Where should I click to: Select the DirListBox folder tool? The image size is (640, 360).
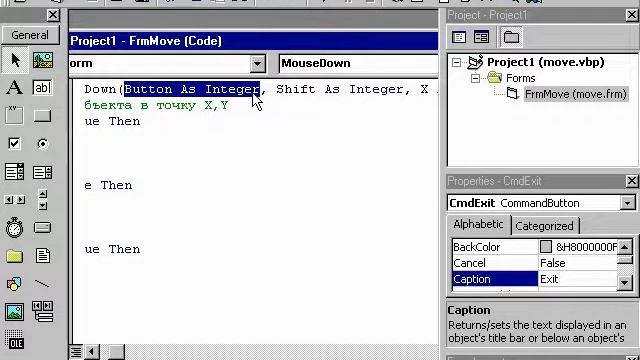[x=14, y=256]
